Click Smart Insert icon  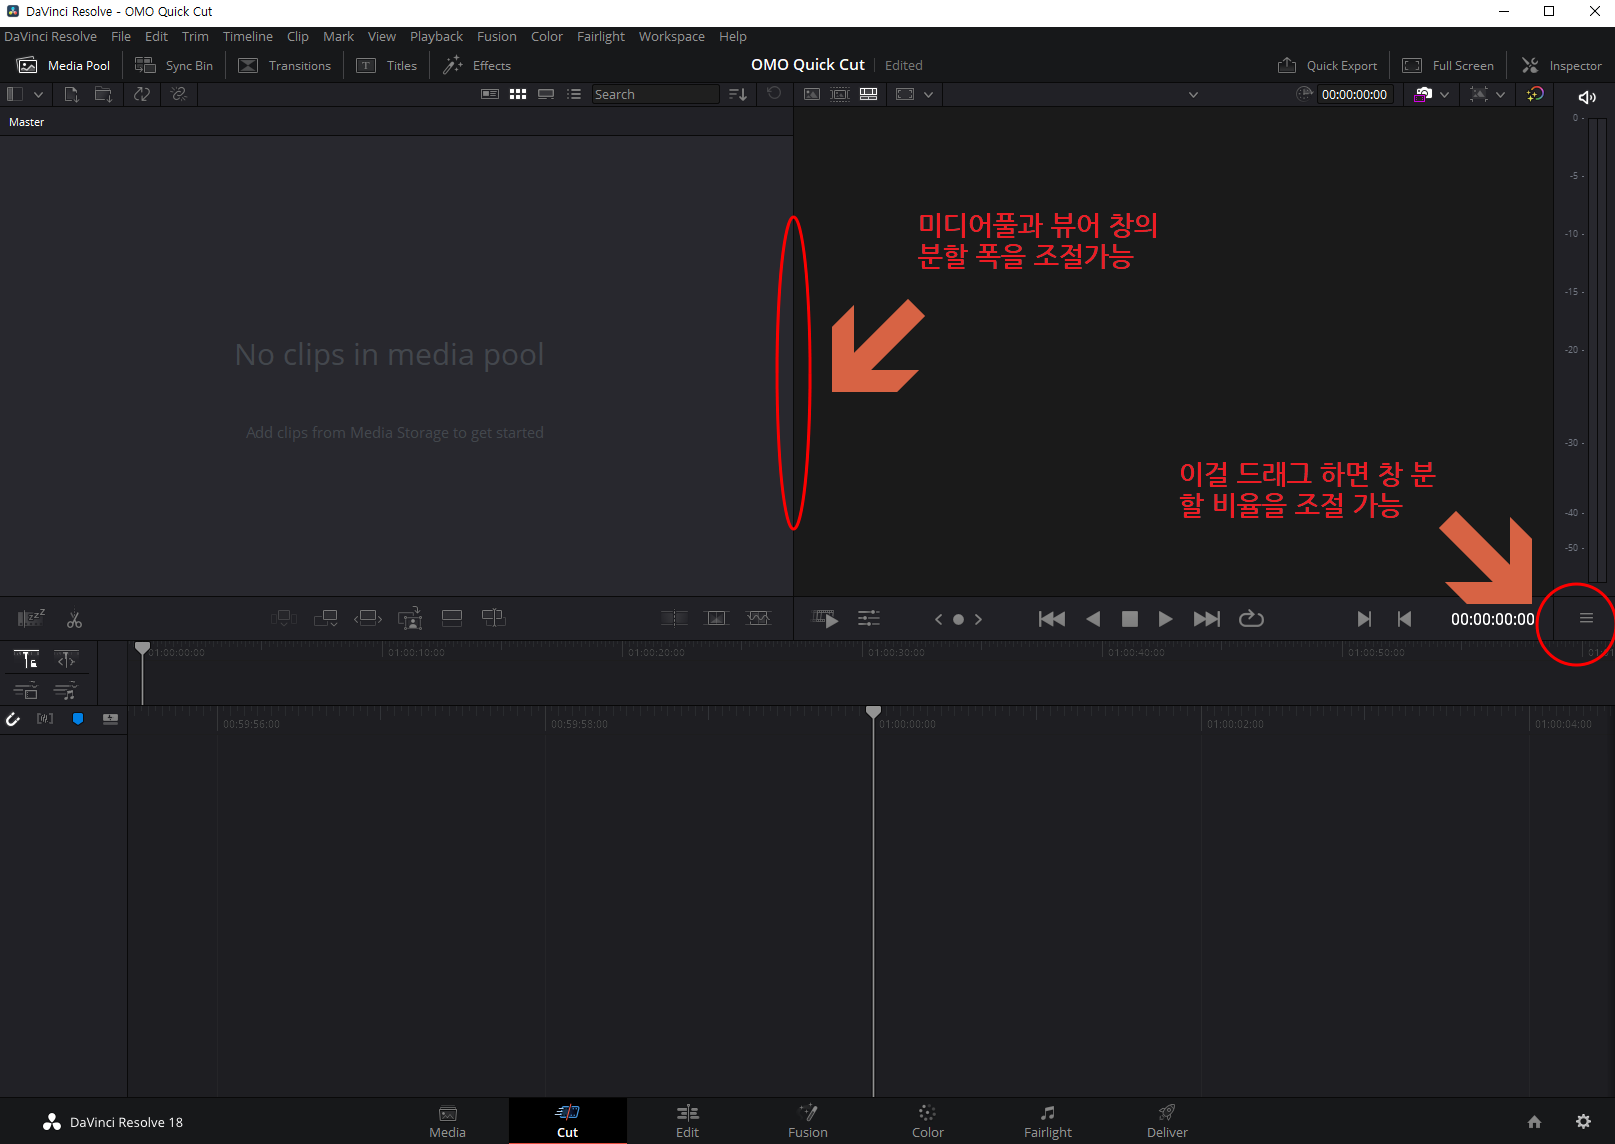click(284, 618)
